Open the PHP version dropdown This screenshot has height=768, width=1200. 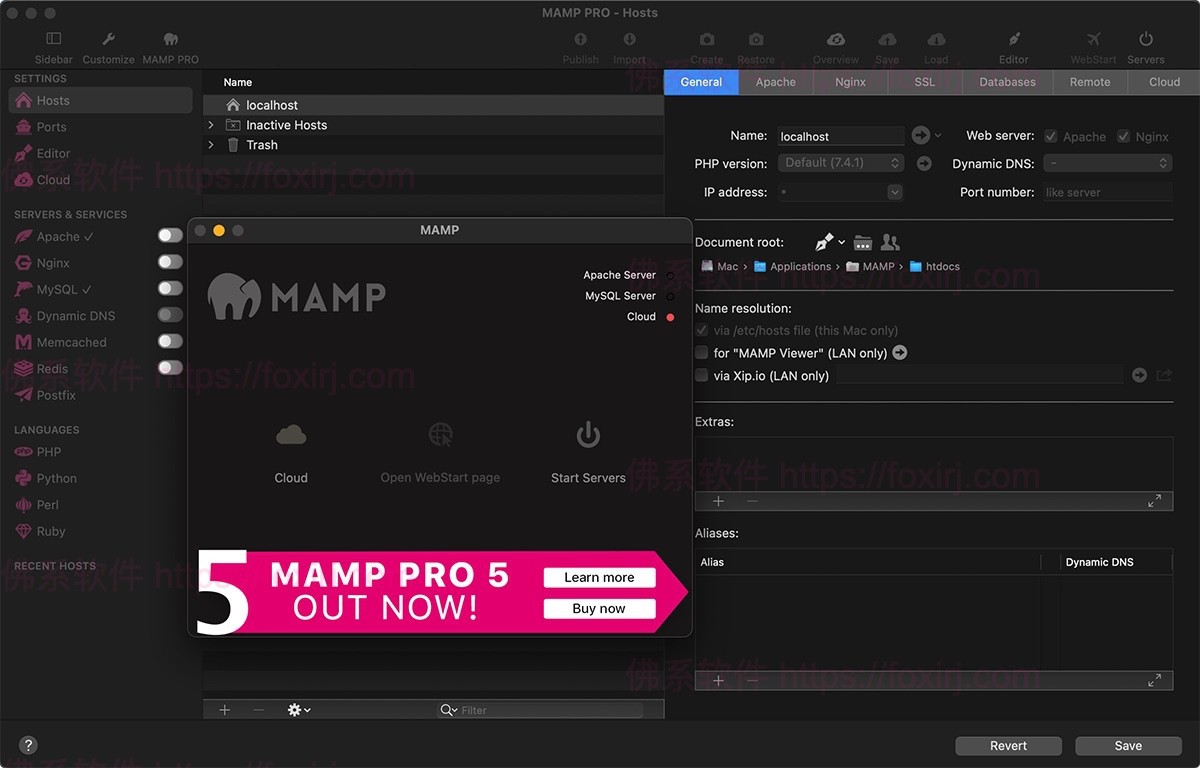click(x=841, y=163)
